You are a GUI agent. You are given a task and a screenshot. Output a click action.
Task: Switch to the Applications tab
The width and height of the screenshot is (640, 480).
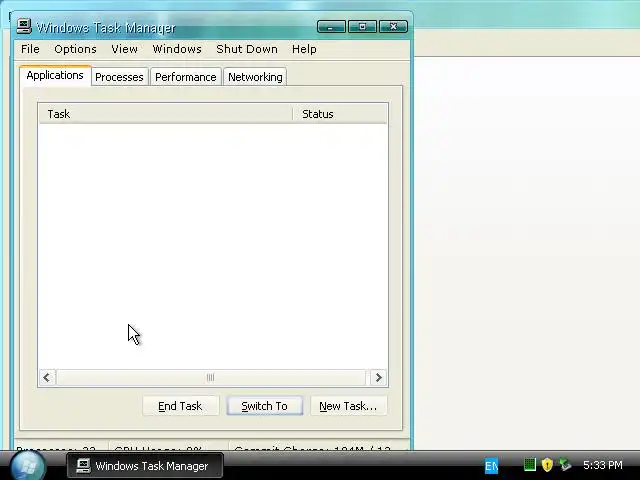(x=55, y=76)
